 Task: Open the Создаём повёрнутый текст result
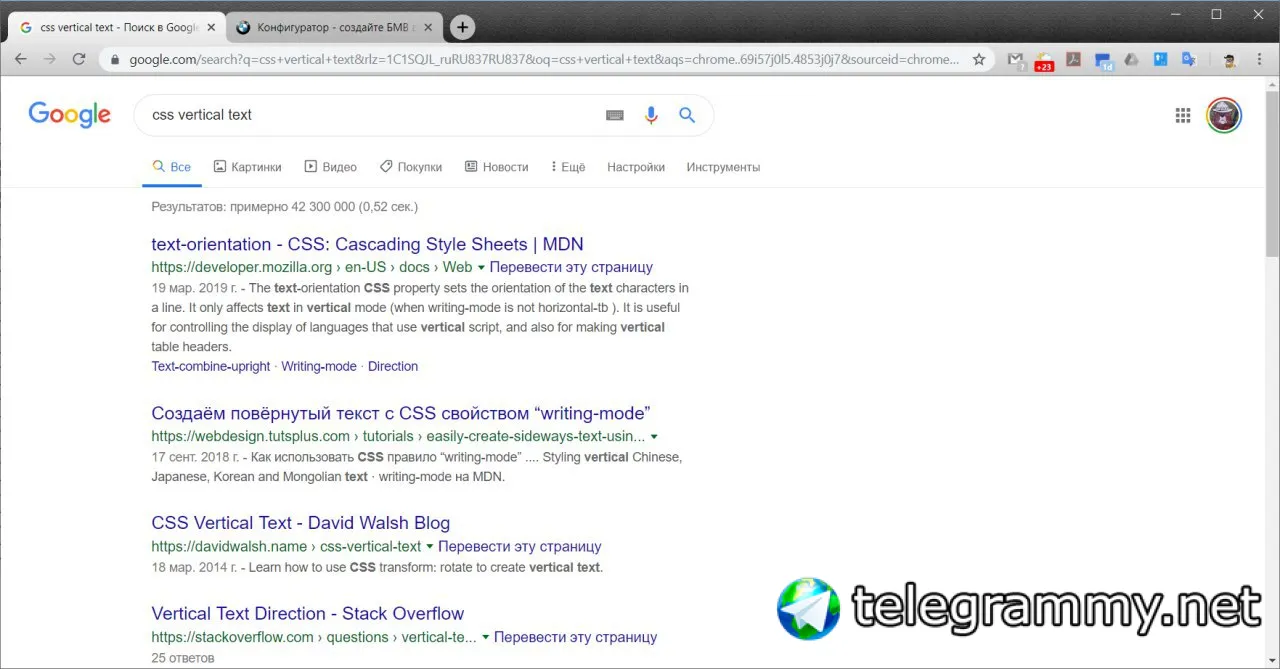tap(401, 413)
